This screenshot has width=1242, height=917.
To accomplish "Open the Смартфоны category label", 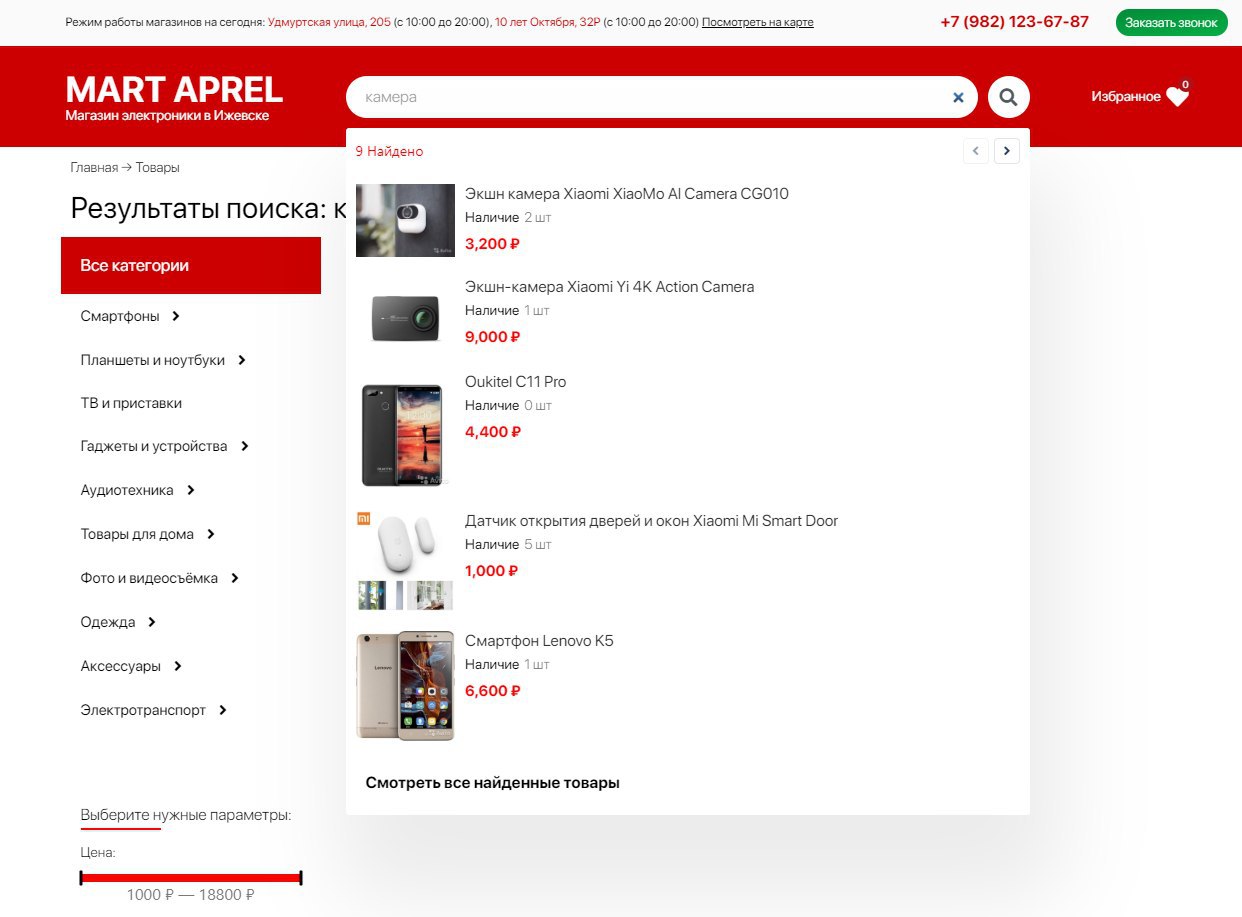I will coord(120,316).
